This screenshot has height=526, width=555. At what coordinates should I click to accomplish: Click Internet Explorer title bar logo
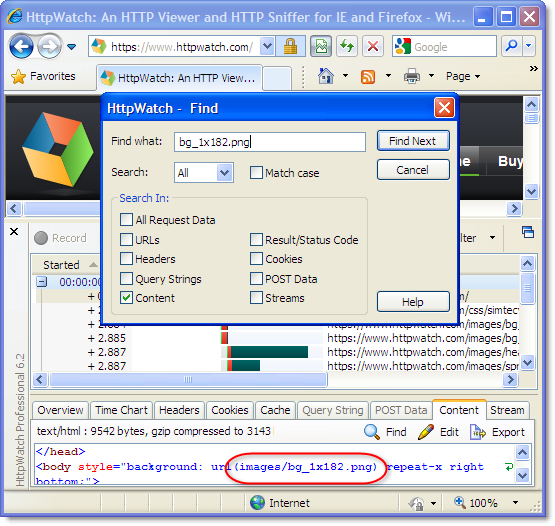(15, 16)
